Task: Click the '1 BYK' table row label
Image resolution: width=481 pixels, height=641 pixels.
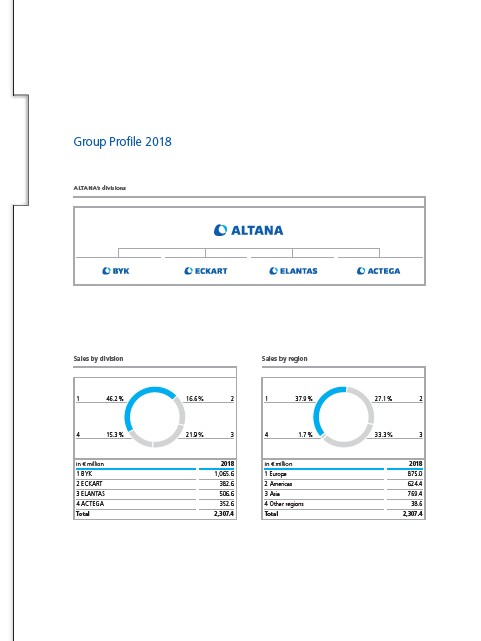Action: [x=84, y=474]
